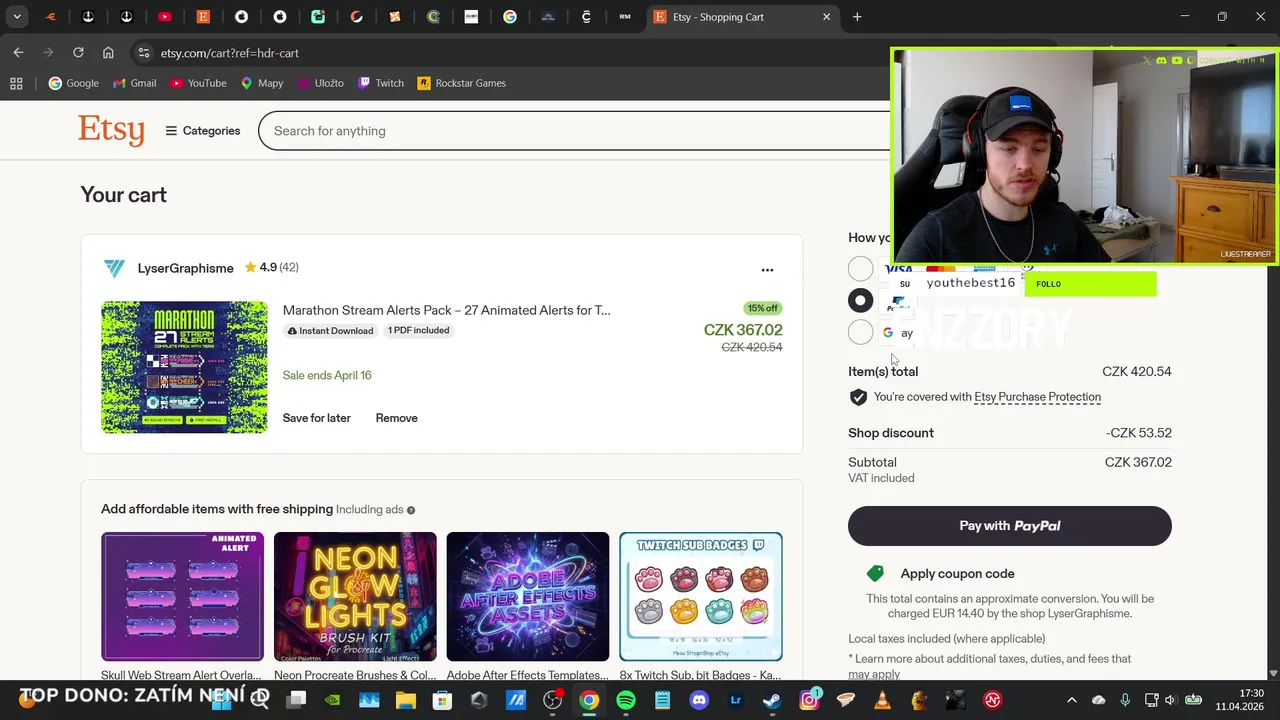Open the tab search dropdown arrow
1280x720 pixels.
[x=17, y=17]
